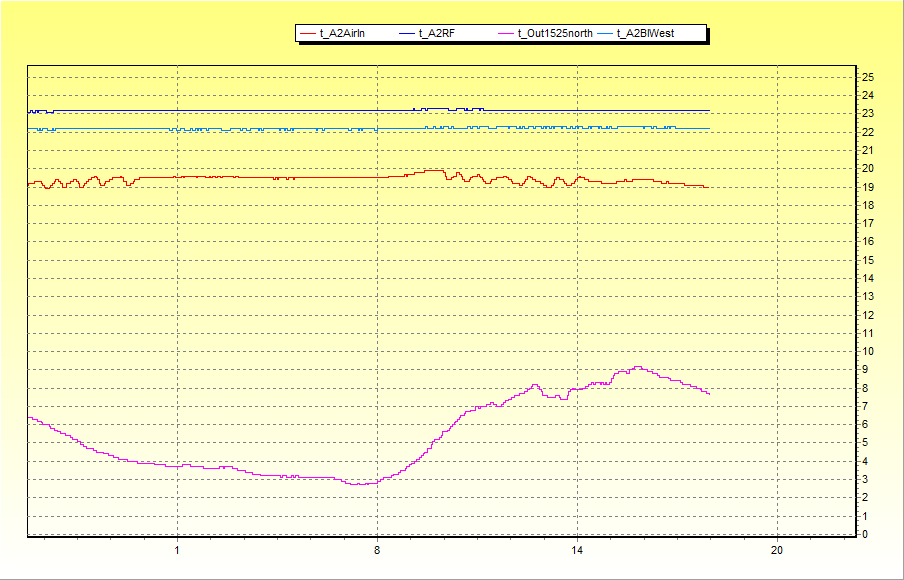Click the magenta curve's highest peak

click(638, 367)
